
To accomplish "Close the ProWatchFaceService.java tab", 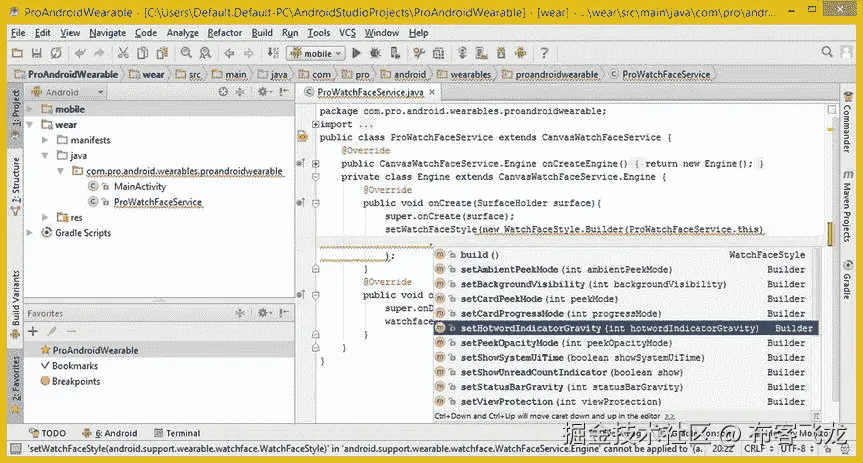I will [432, 92].
